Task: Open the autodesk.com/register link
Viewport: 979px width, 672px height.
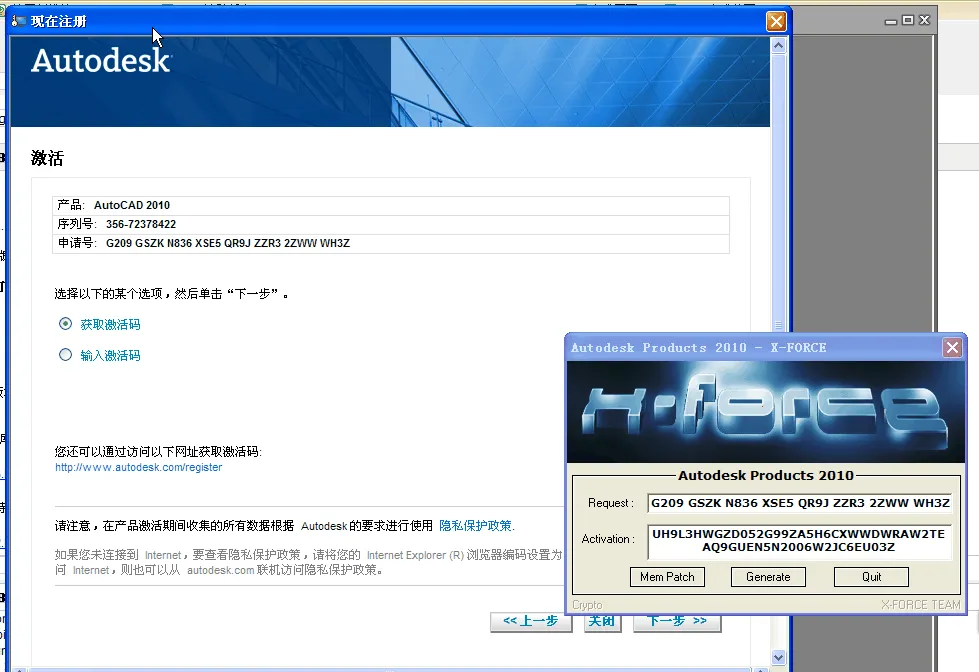Action: [x=139, y=467]
